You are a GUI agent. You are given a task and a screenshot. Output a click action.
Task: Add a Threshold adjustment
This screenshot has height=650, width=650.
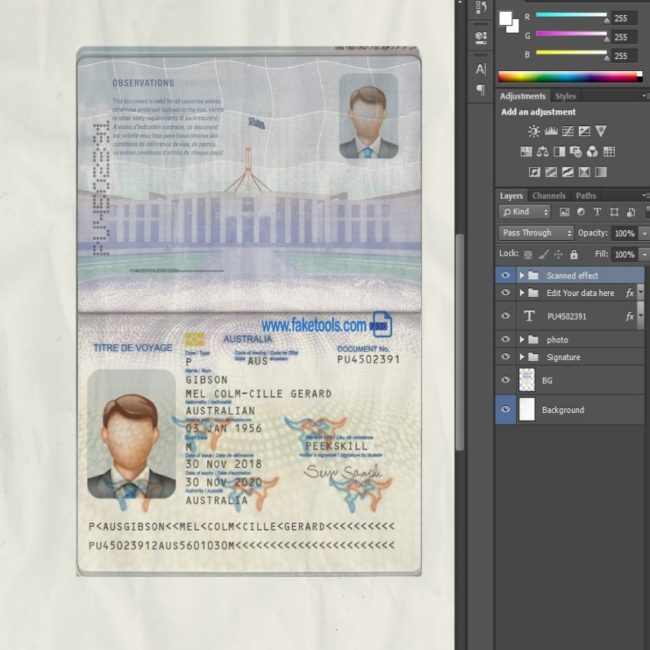click(x=568, y=172)
